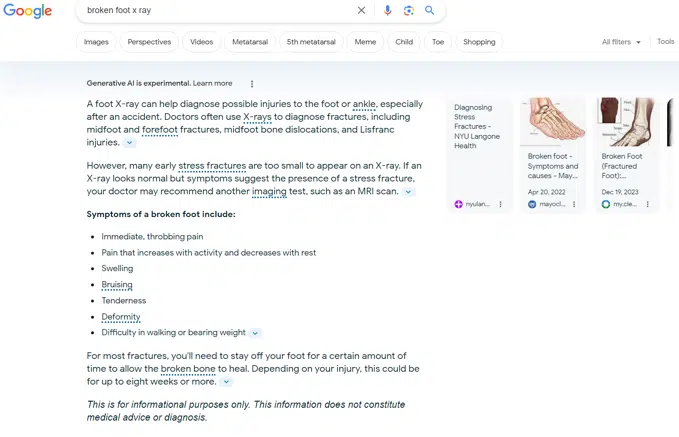Click the underlined 'stress fractures' term
Viewport: 679px width, 437px height.
(x=212, y=166)
